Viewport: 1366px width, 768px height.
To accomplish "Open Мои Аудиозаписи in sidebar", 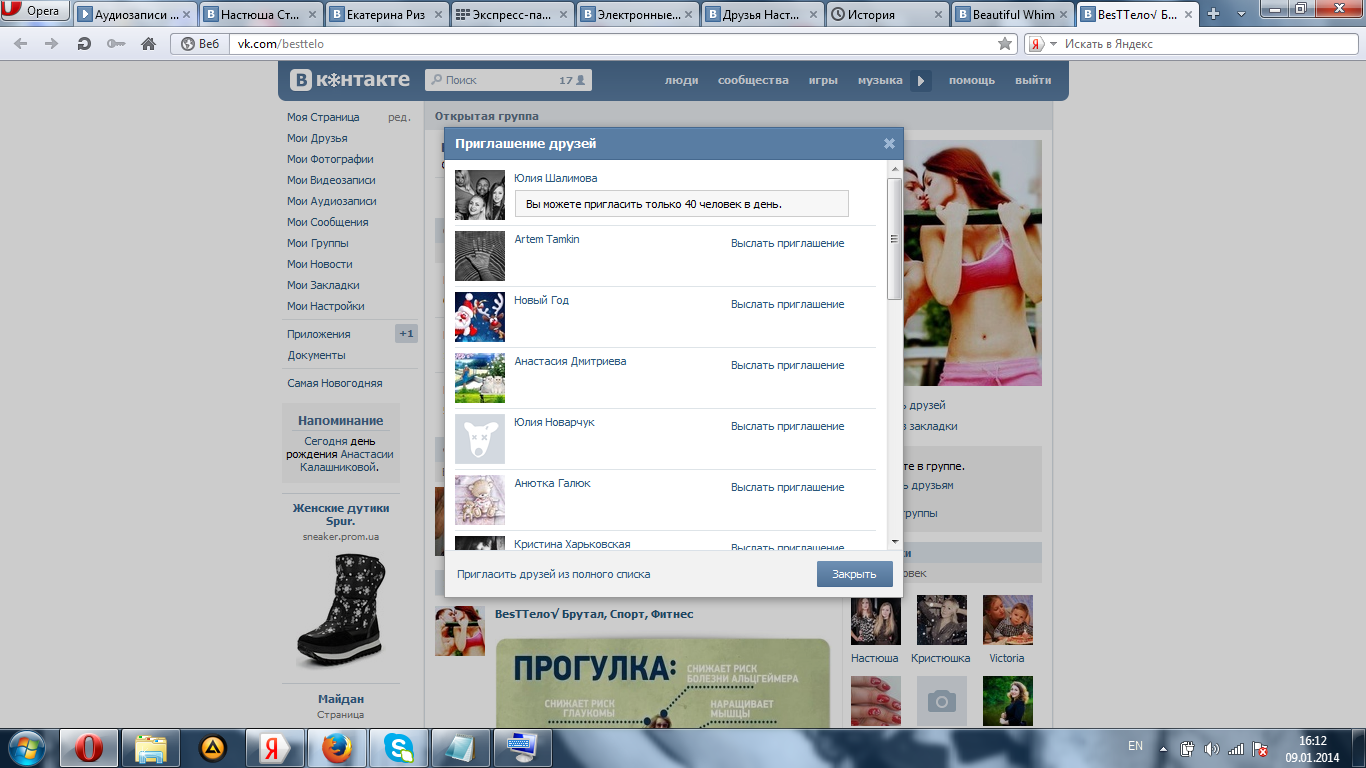I will coord(331,201).
